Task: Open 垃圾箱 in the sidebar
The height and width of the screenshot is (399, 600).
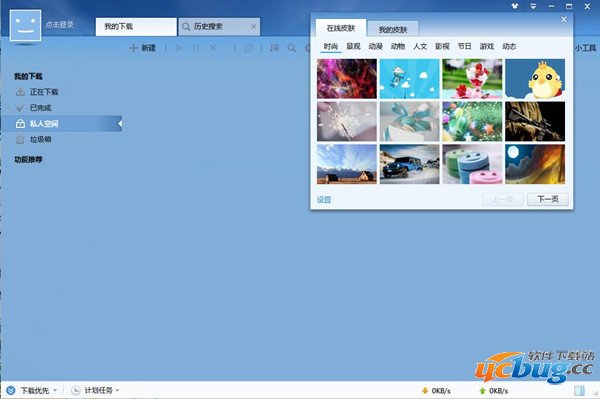Action: pos(41,140)
